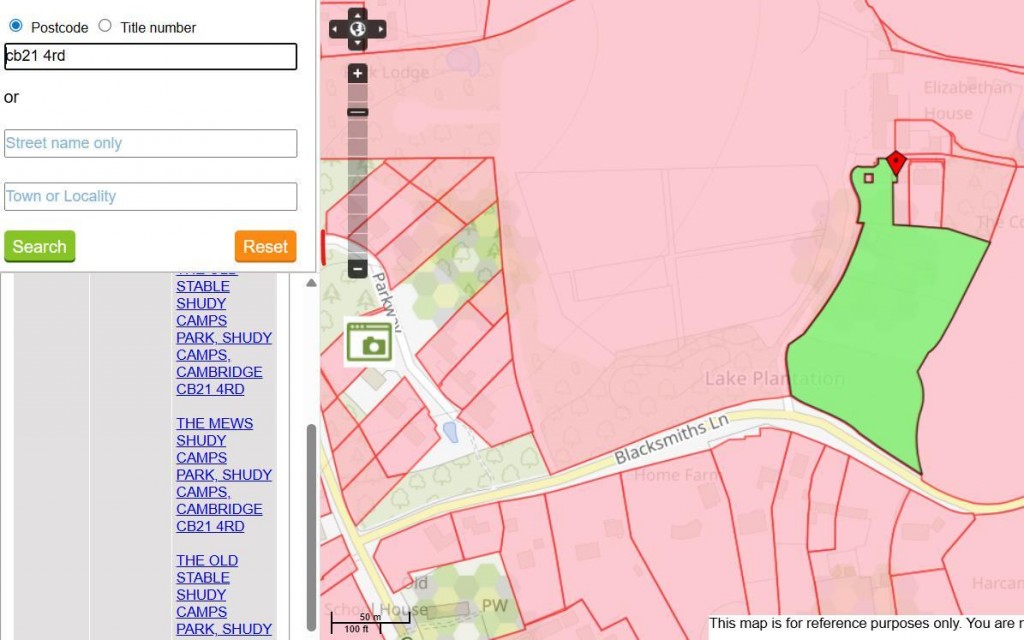Click the globe icon to reset map extent
The image size is (1024, 640).
(356, 30)
